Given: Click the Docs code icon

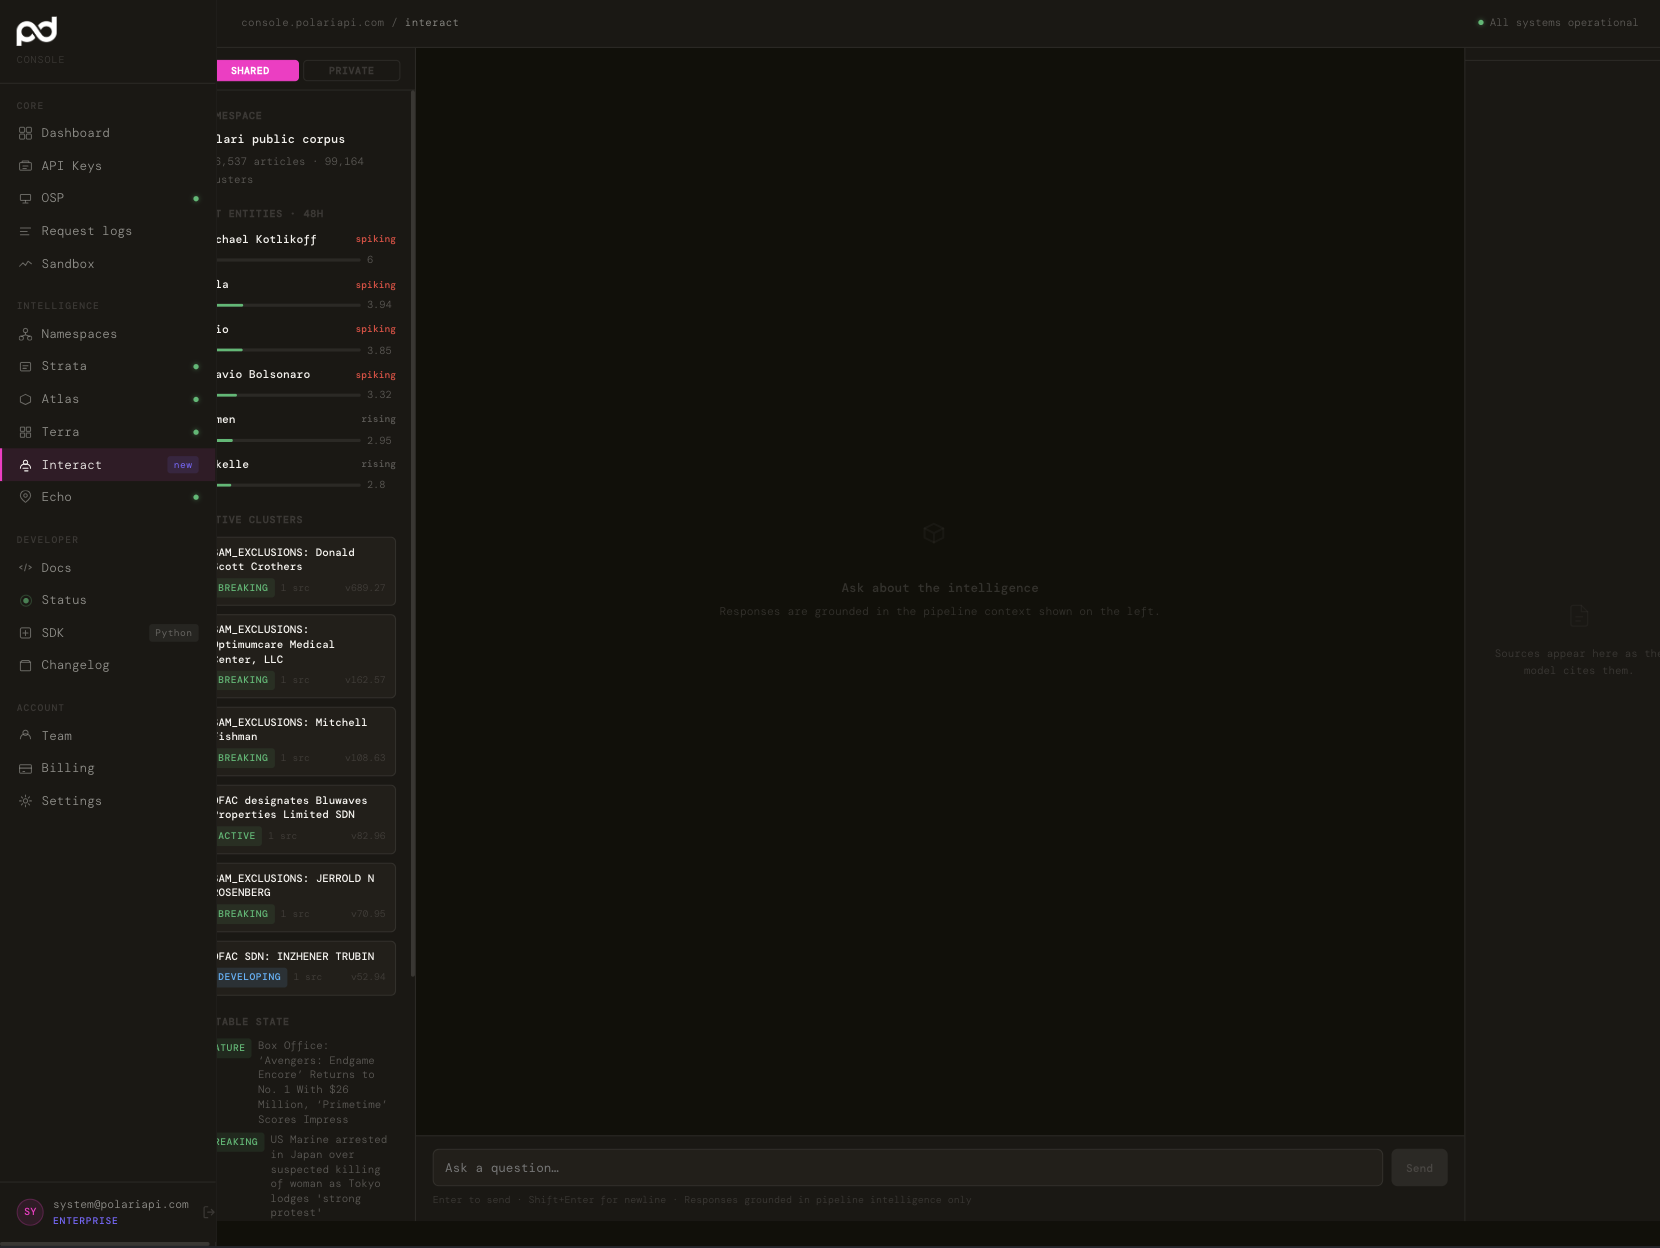Looking at the screenshot, I should pyautogui.click(x=25, y=568).
